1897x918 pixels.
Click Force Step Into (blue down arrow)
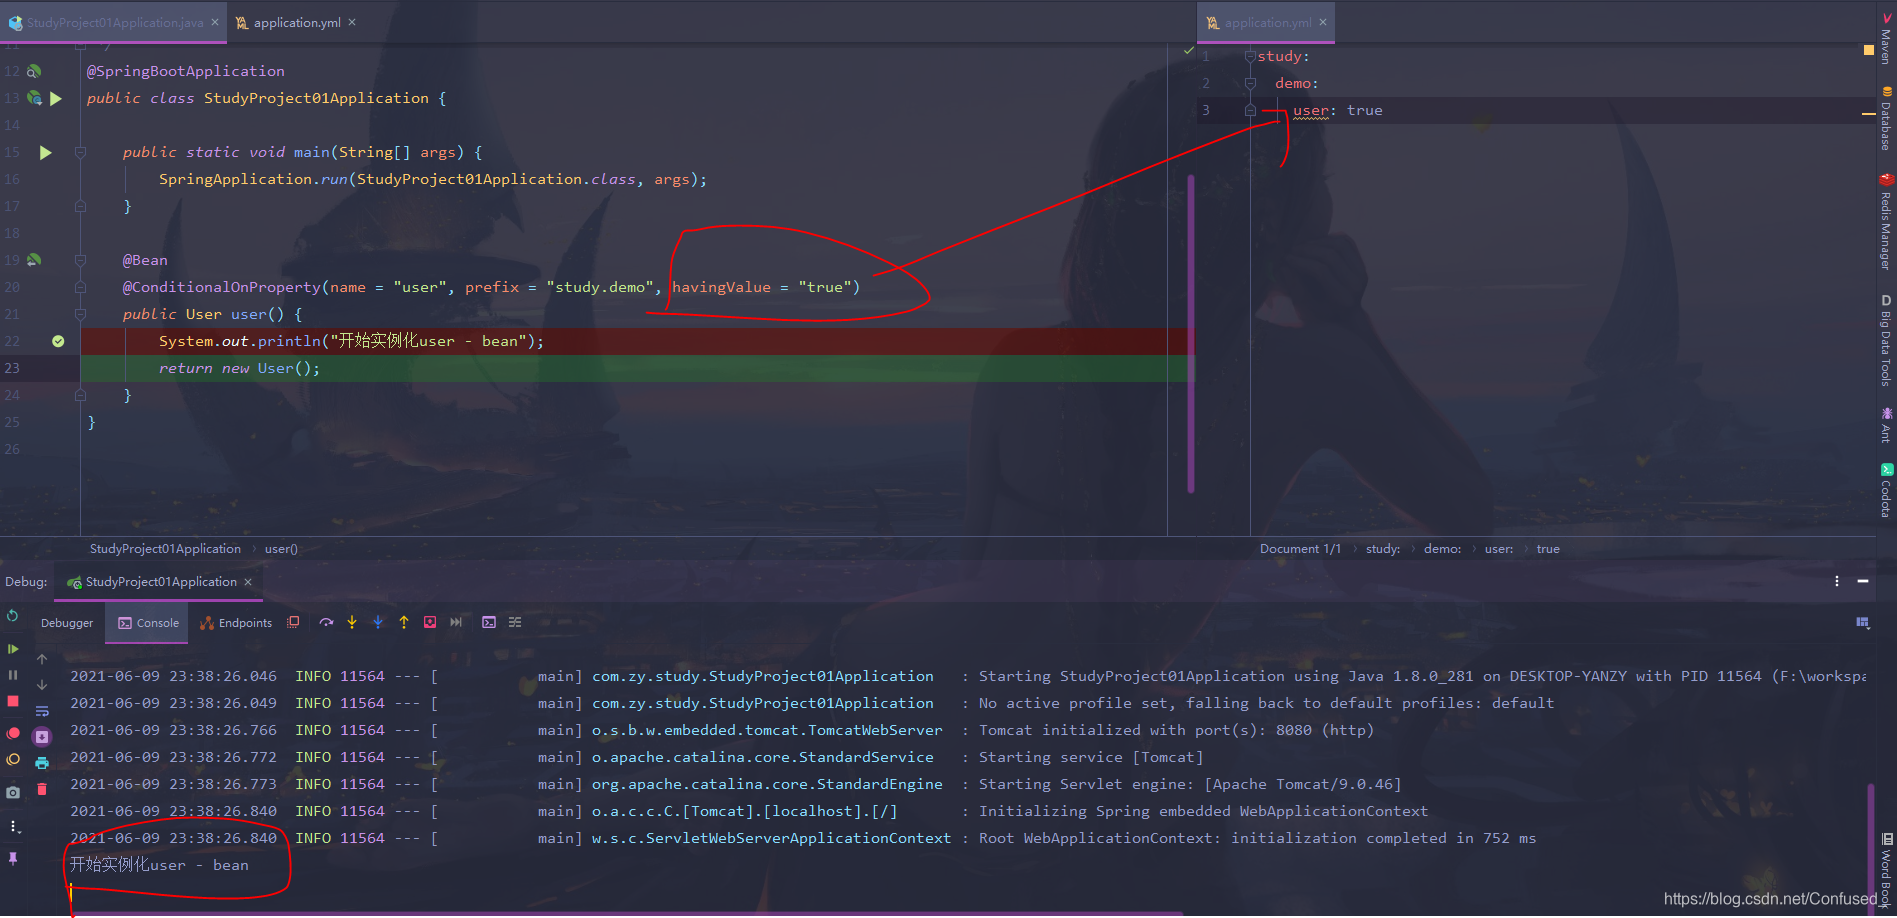378,622
